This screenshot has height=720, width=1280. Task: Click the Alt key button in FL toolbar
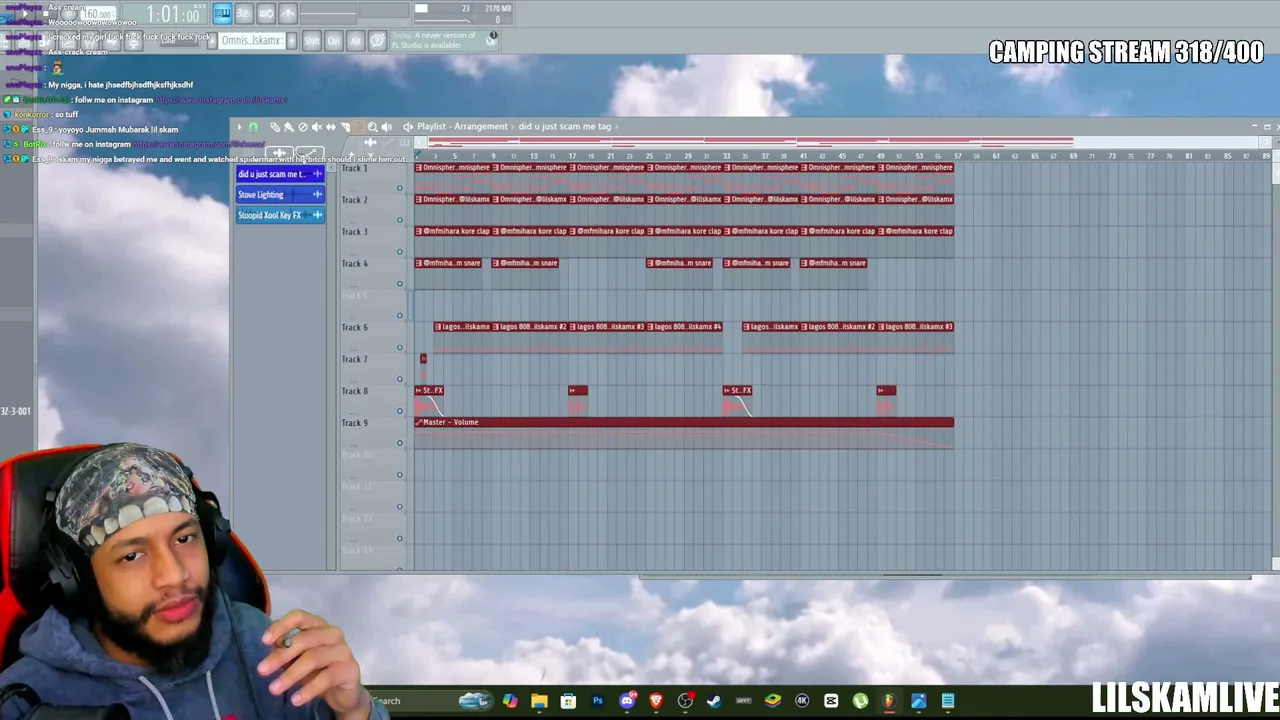coord(355,41)
